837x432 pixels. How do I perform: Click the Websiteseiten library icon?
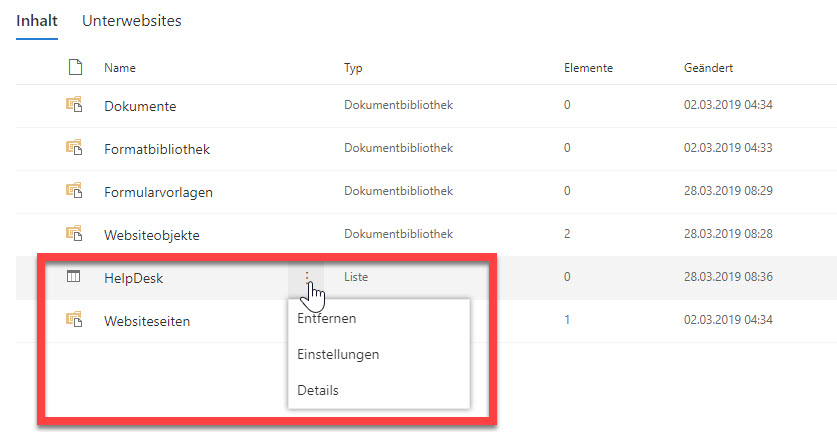74,319
